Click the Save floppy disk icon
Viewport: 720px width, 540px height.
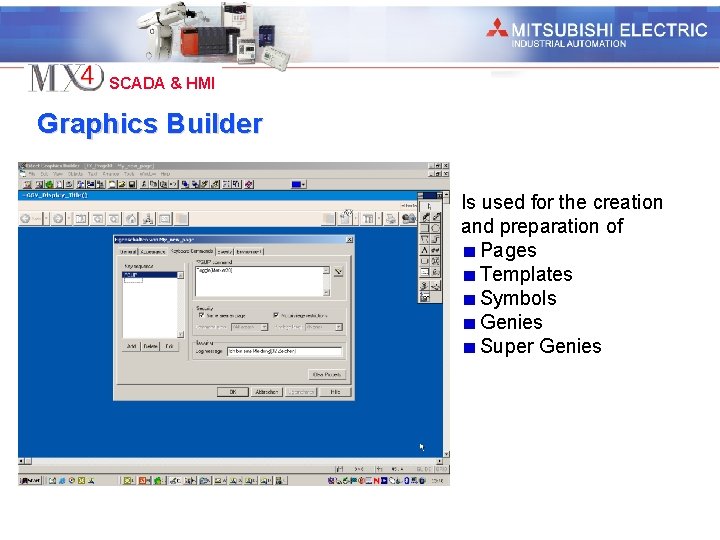click(132, 184)
